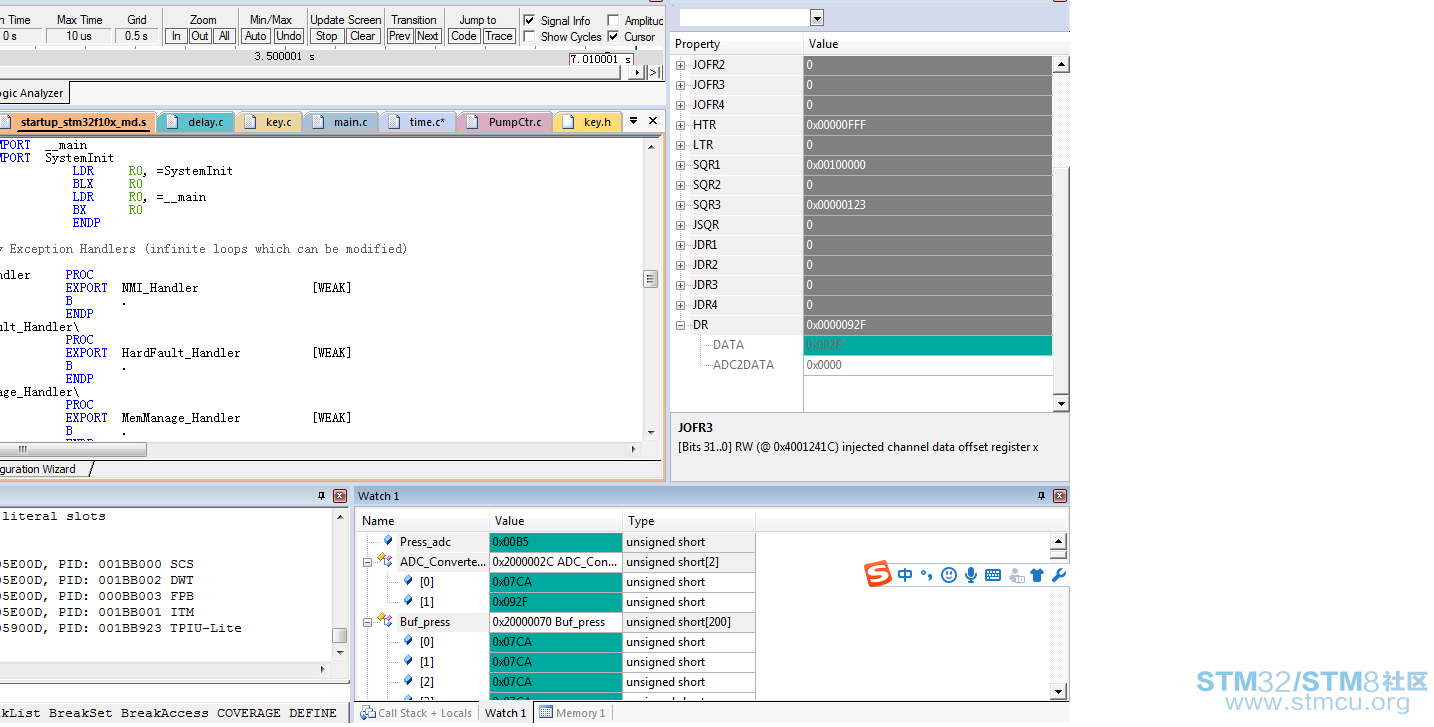Screen dimensions: 1434x727
Task: Open the Sogou skin shirt icon
Action: (x=1037, y=575)
